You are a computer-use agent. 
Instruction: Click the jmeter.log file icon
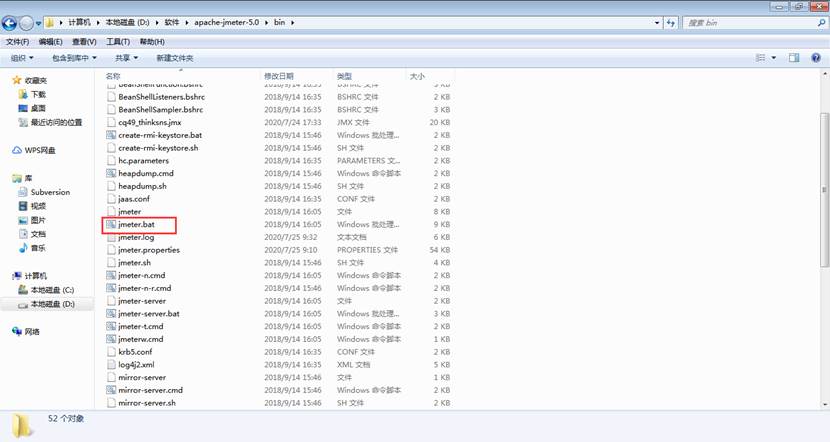111,237
